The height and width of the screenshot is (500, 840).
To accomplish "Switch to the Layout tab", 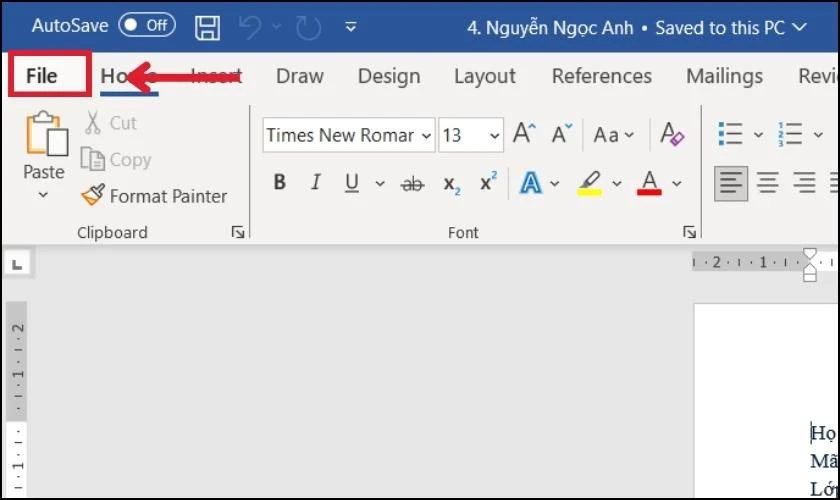I will [x=485, y=76].
